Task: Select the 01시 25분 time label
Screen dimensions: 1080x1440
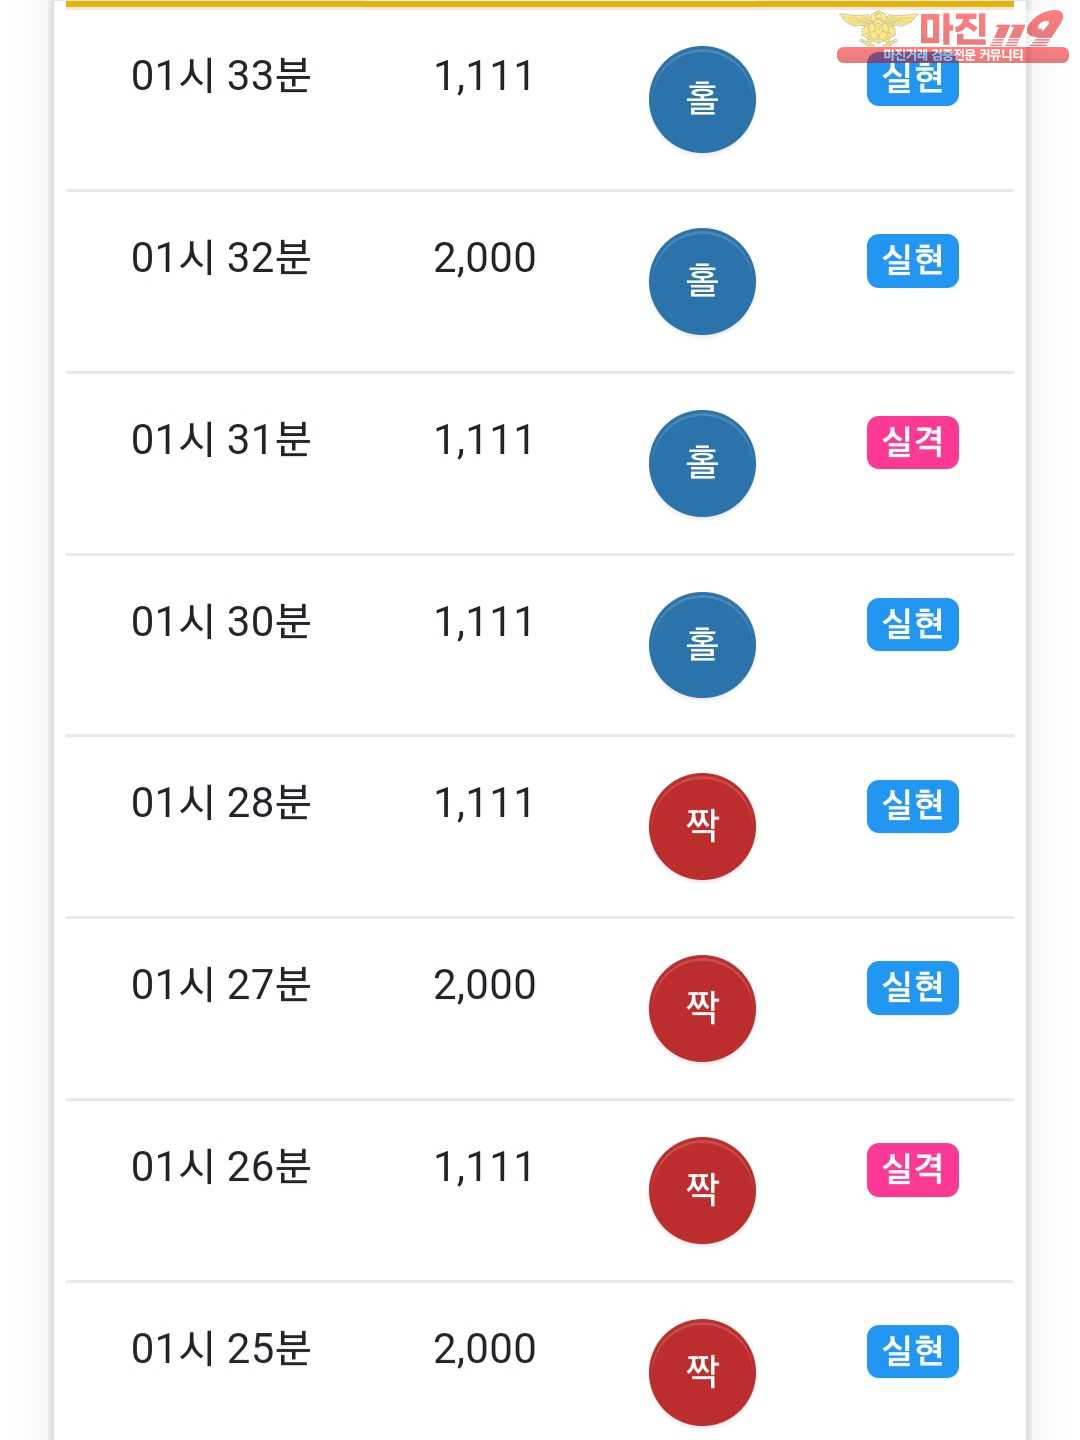Action: [x=221, y=1349]
